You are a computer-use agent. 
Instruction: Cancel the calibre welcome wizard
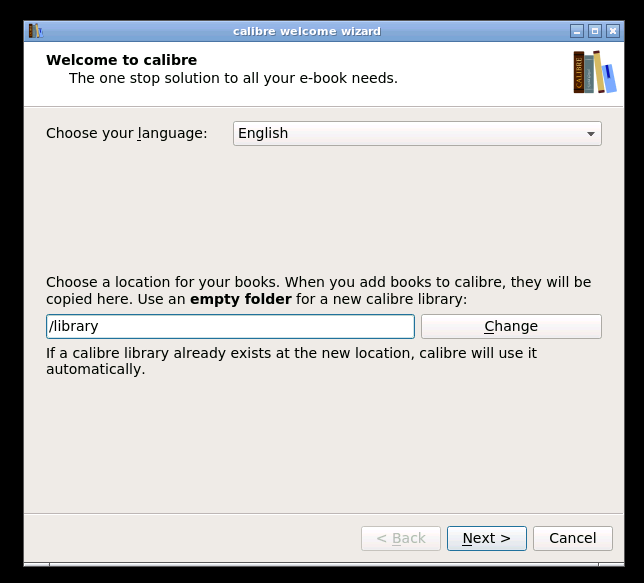(x=573, y=538)
